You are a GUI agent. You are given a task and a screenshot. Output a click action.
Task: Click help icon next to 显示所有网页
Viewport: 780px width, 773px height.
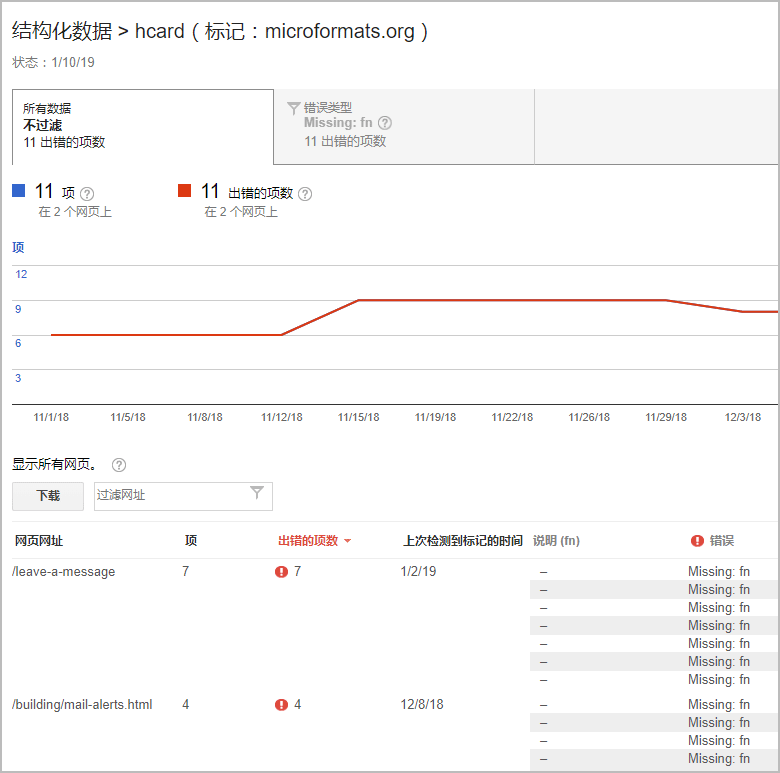point(119,465)
